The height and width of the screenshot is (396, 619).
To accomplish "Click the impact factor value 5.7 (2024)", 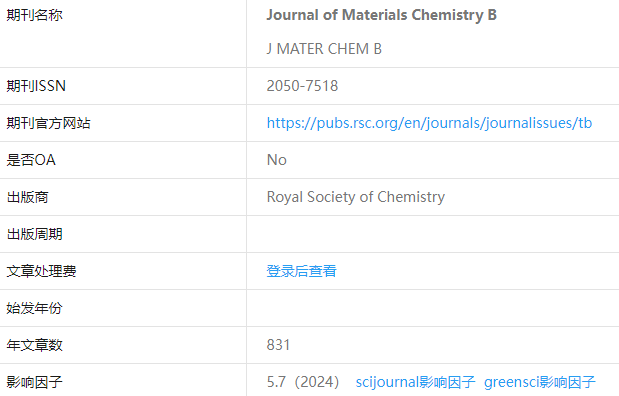I will pyautogui.click(x=303, y=382).
